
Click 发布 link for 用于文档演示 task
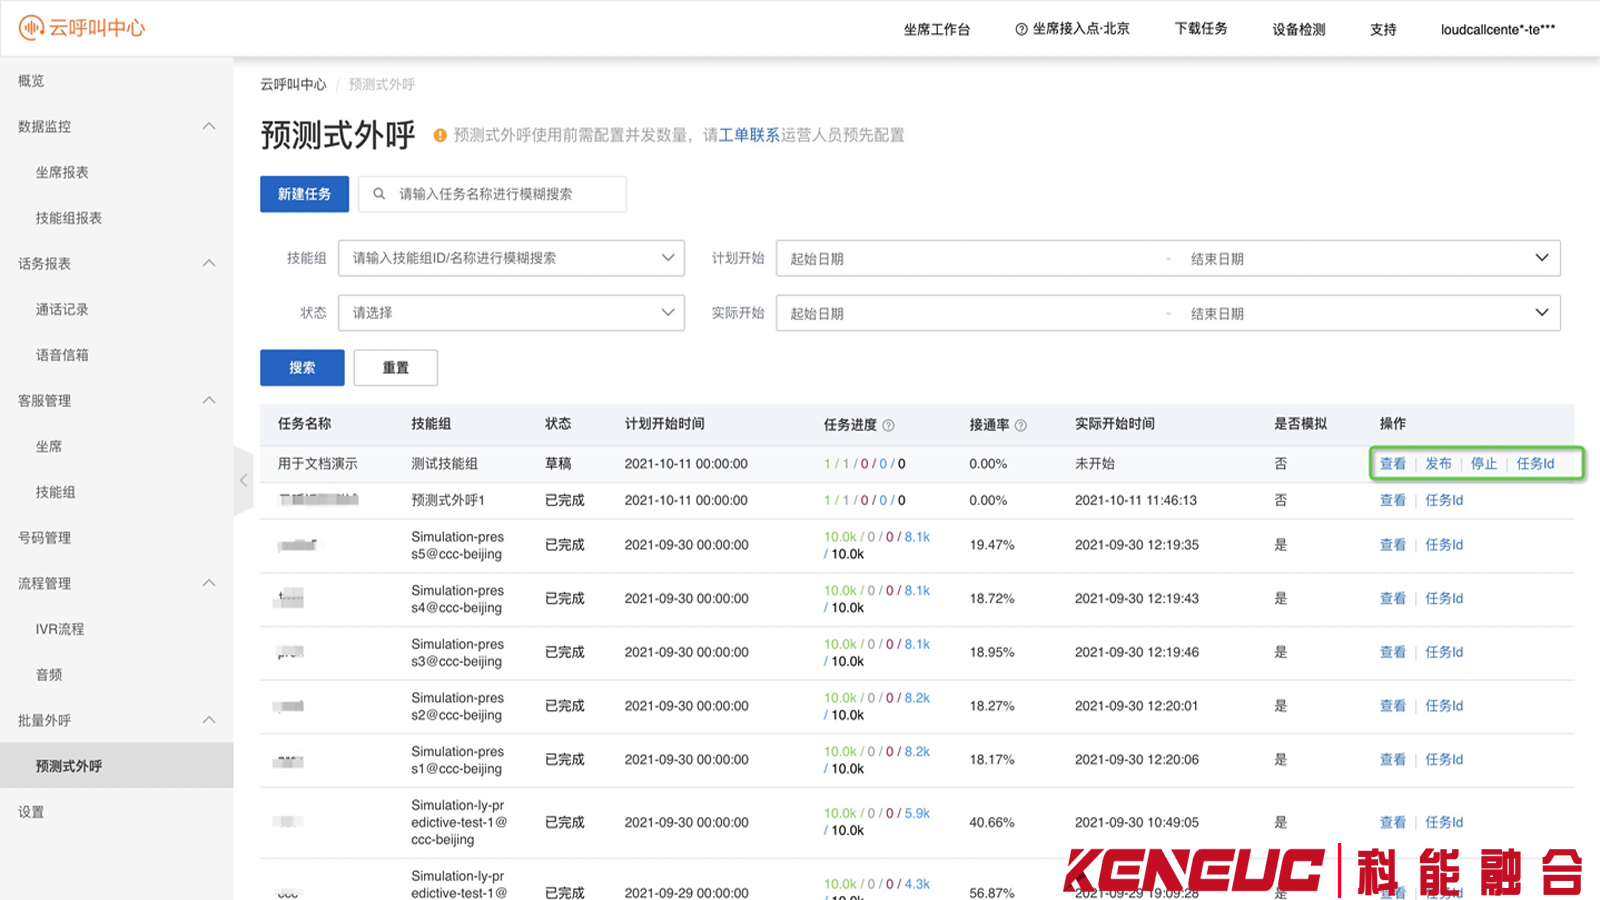(1438, 464)
